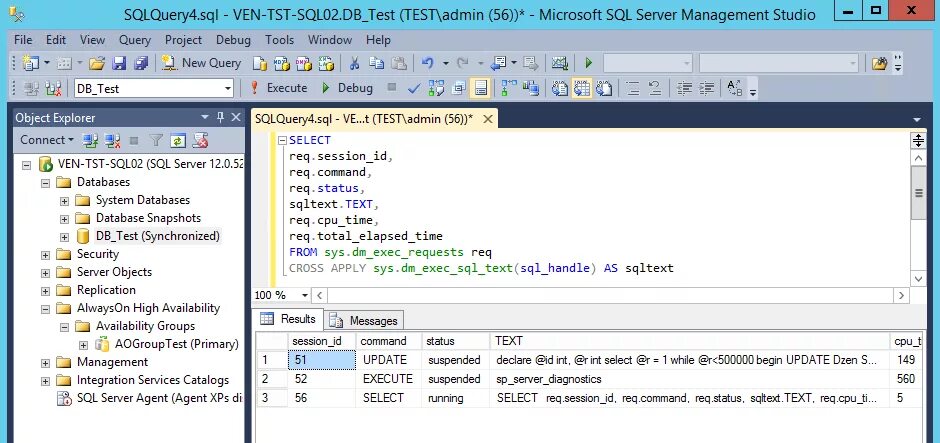Expand the AOGroupTest (Primary) node
940x443 pixels.
tap(83, 345)
